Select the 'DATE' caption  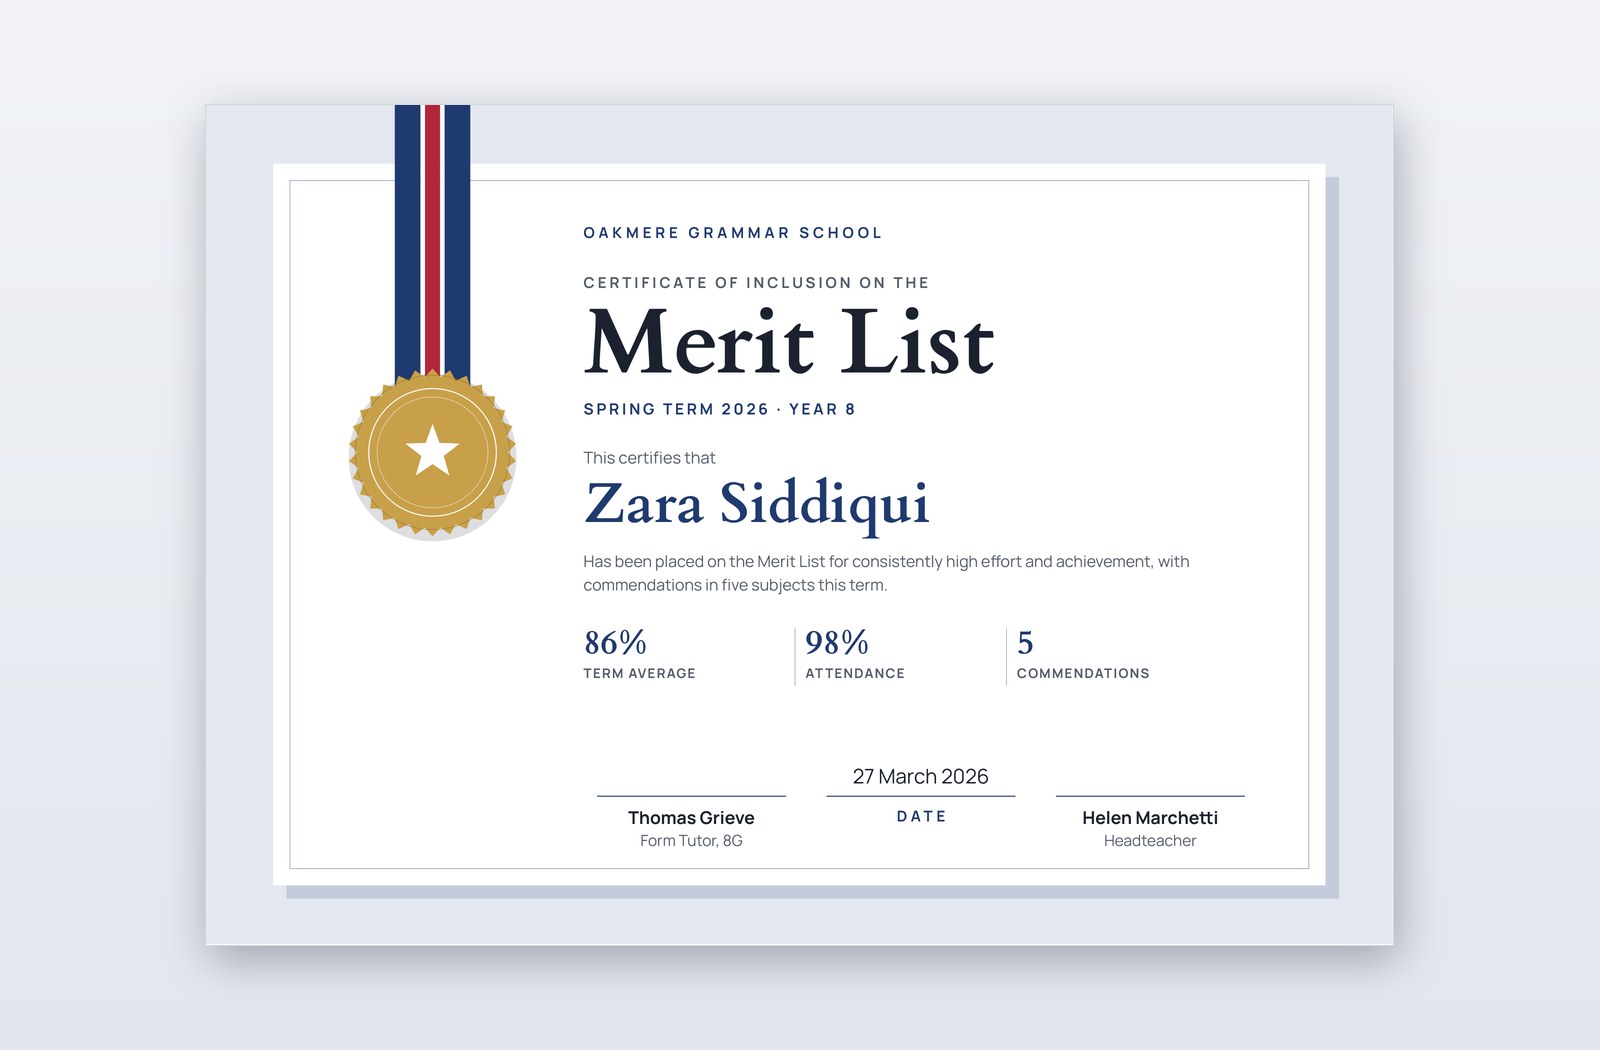(921, 817)
